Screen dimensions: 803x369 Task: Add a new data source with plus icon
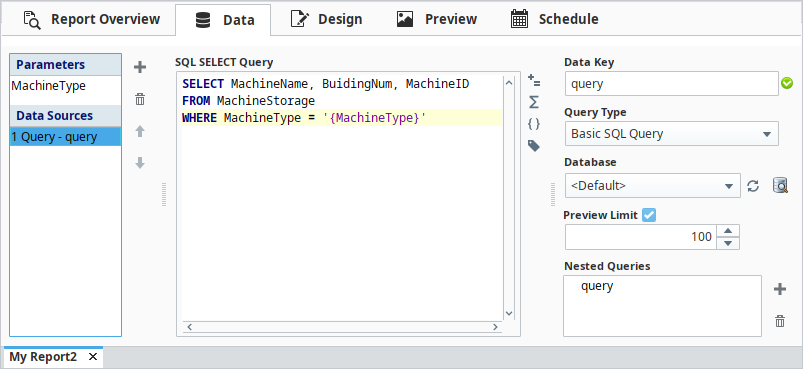tap(140, 68)
